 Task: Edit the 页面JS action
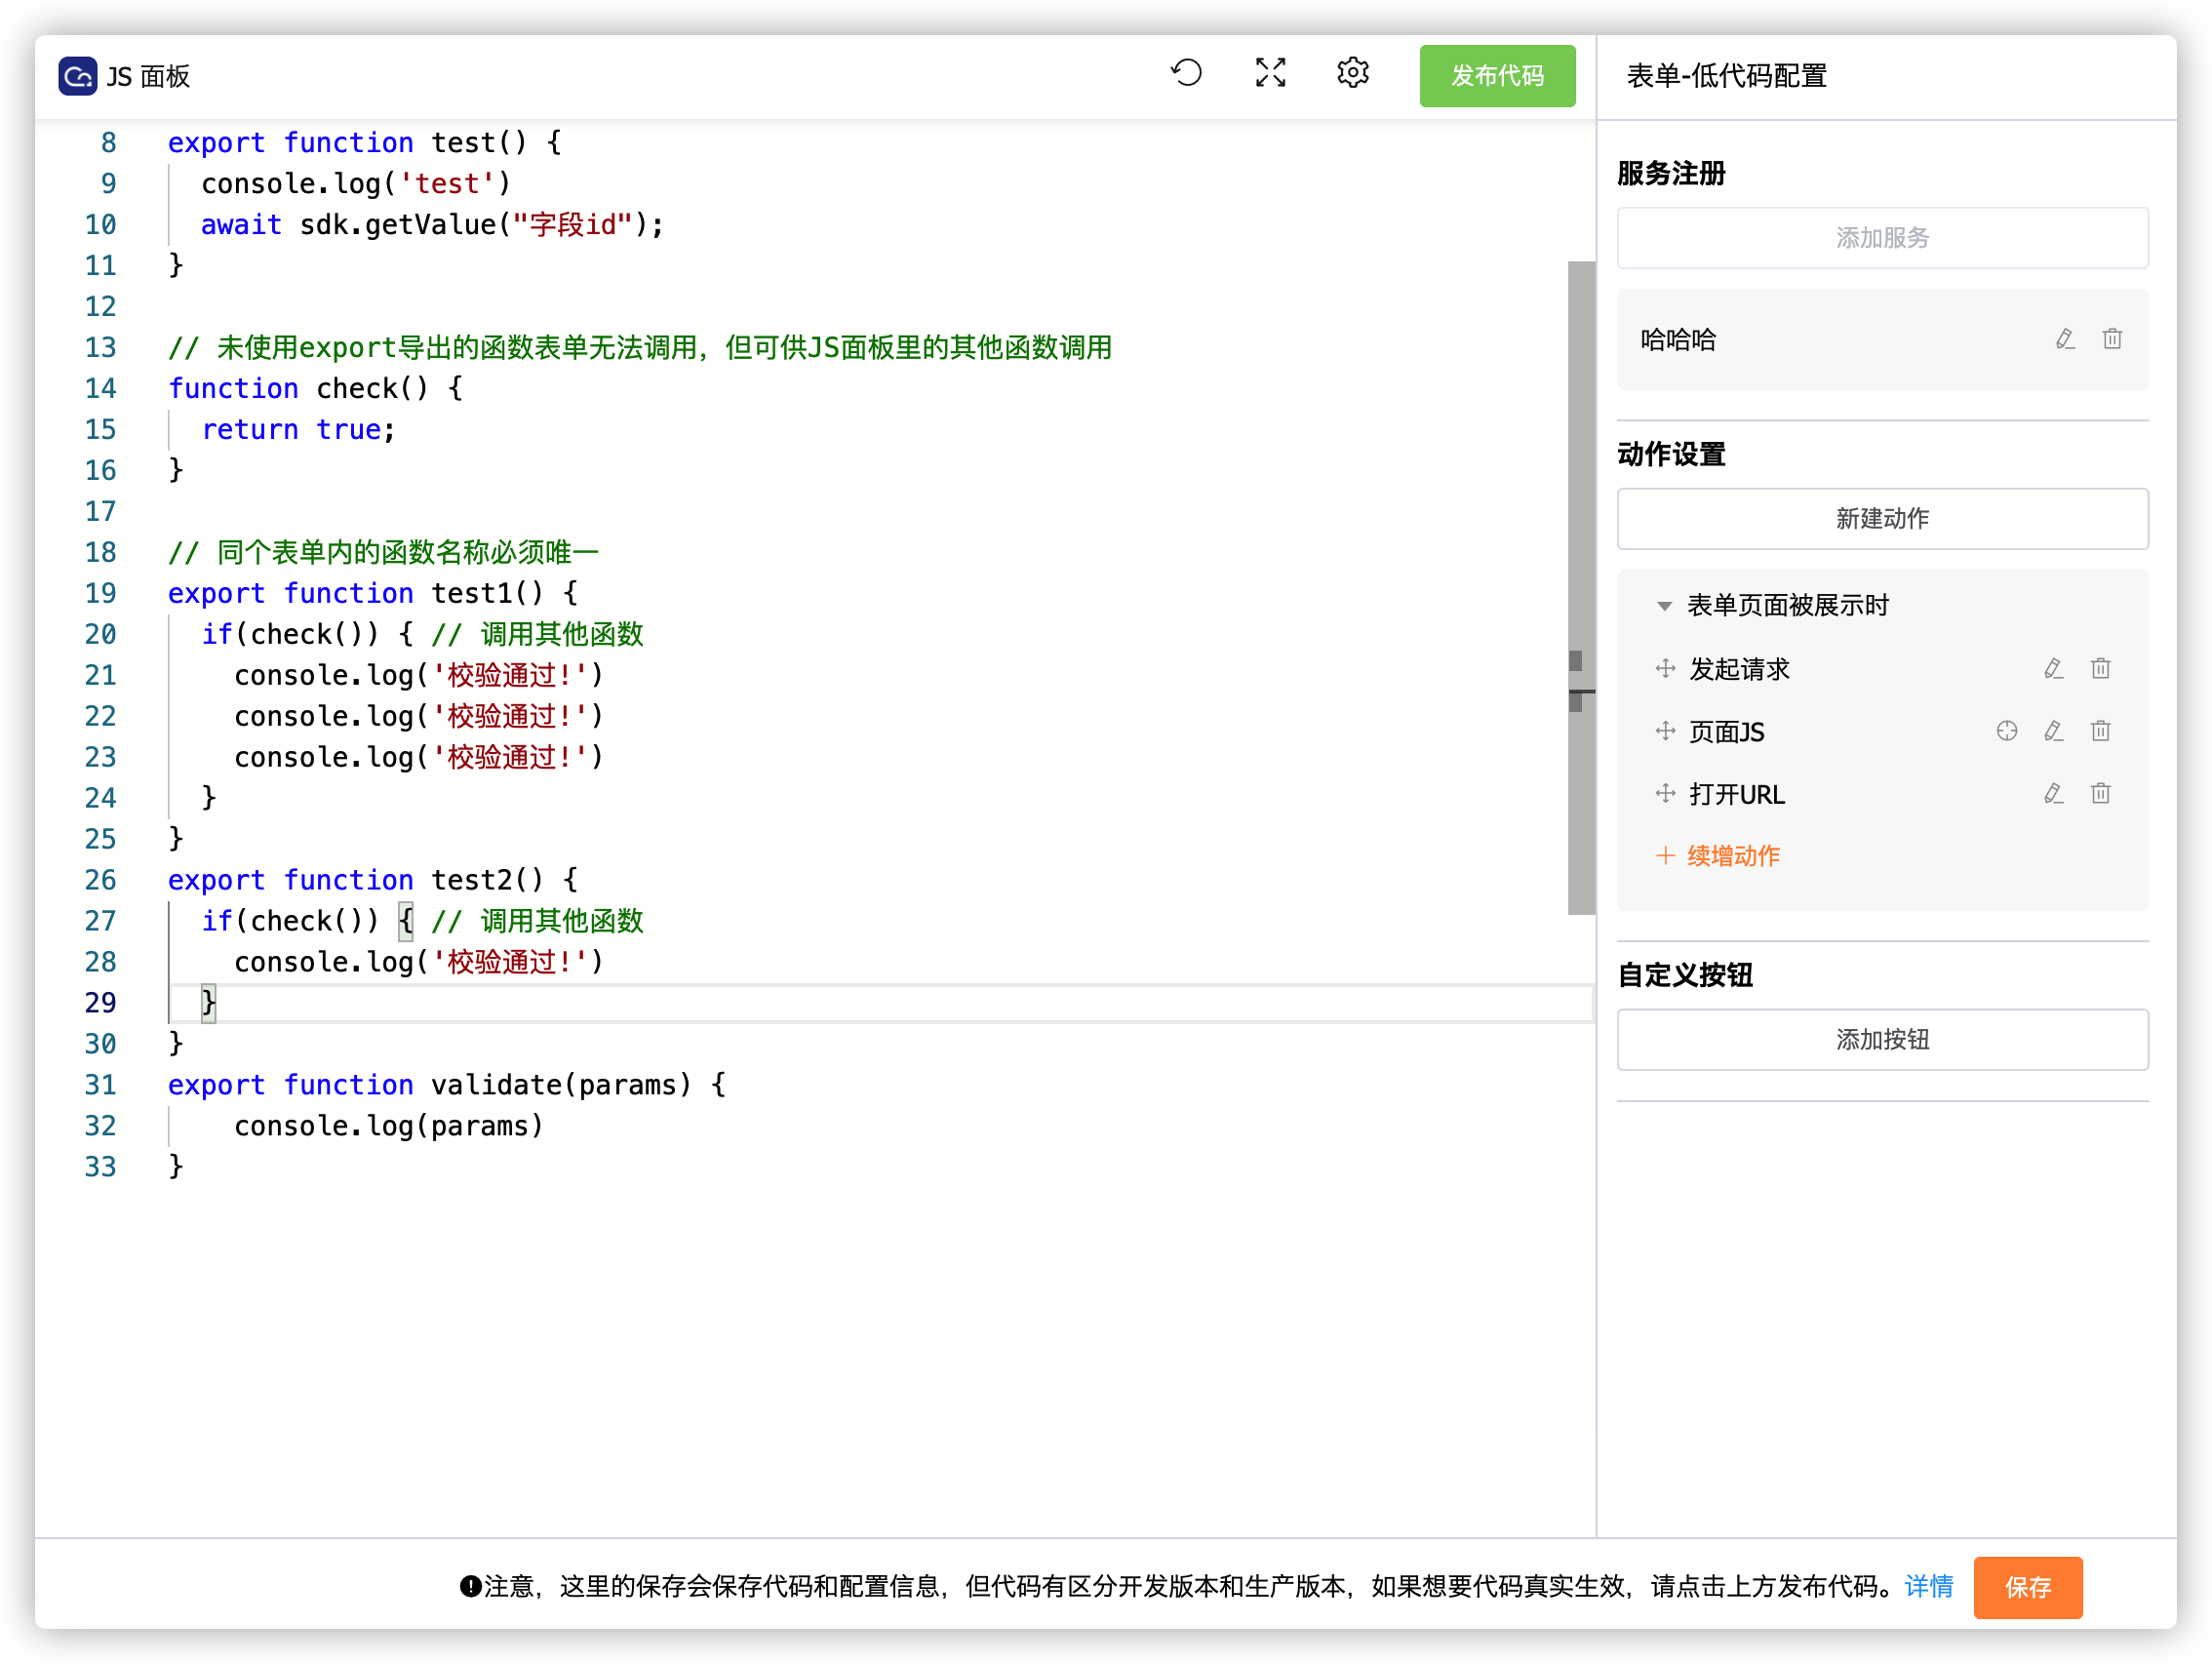pyautogui.click(x=2053, y=732)
